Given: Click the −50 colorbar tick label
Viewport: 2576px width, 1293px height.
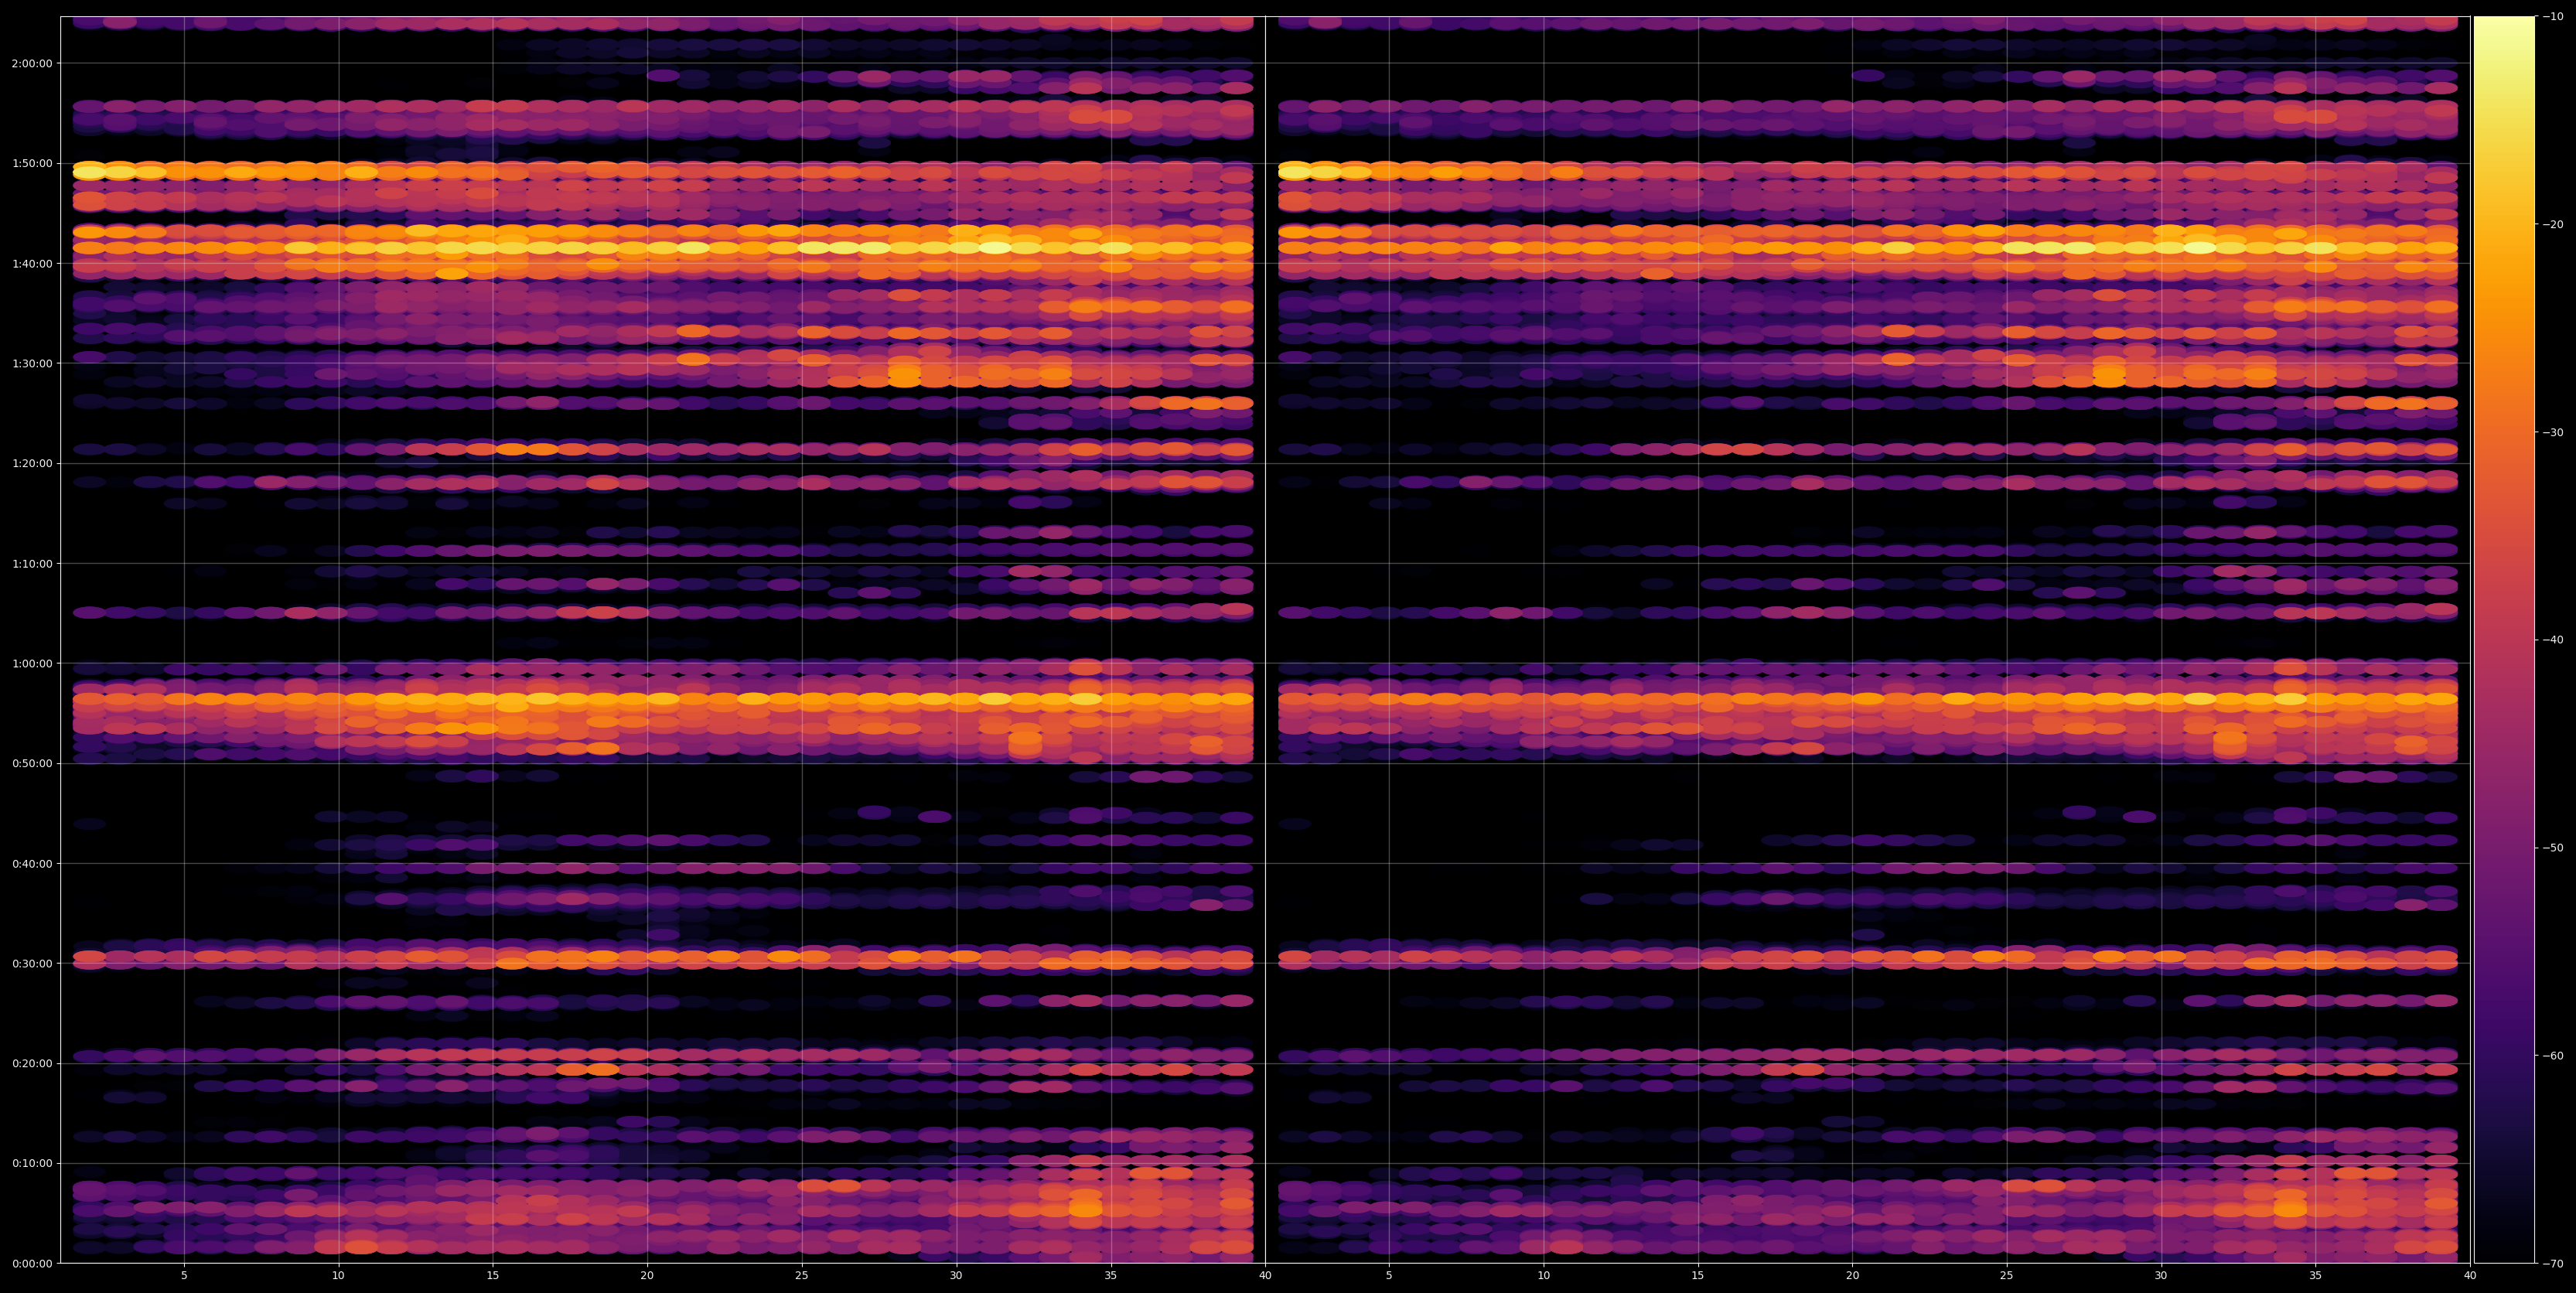Looking at the screenshot, I should click(2553, 848).
